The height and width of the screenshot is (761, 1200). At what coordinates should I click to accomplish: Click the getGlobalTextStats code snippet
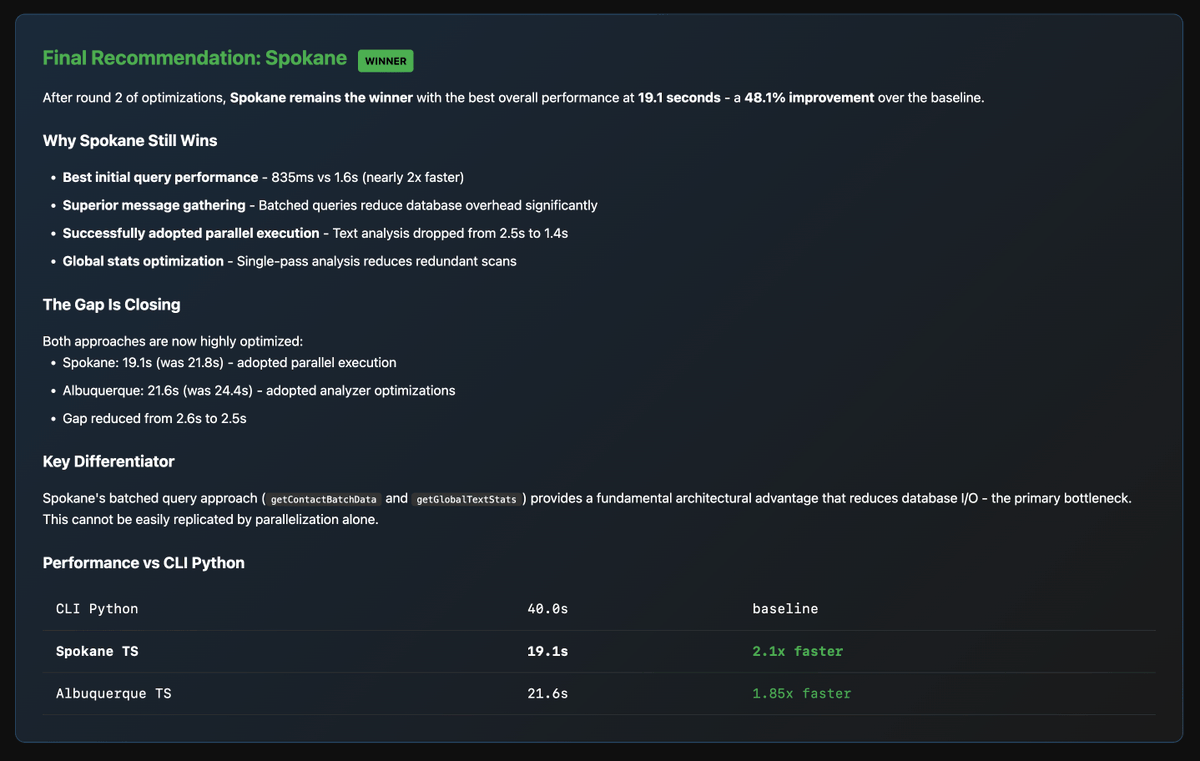point(467,498)
